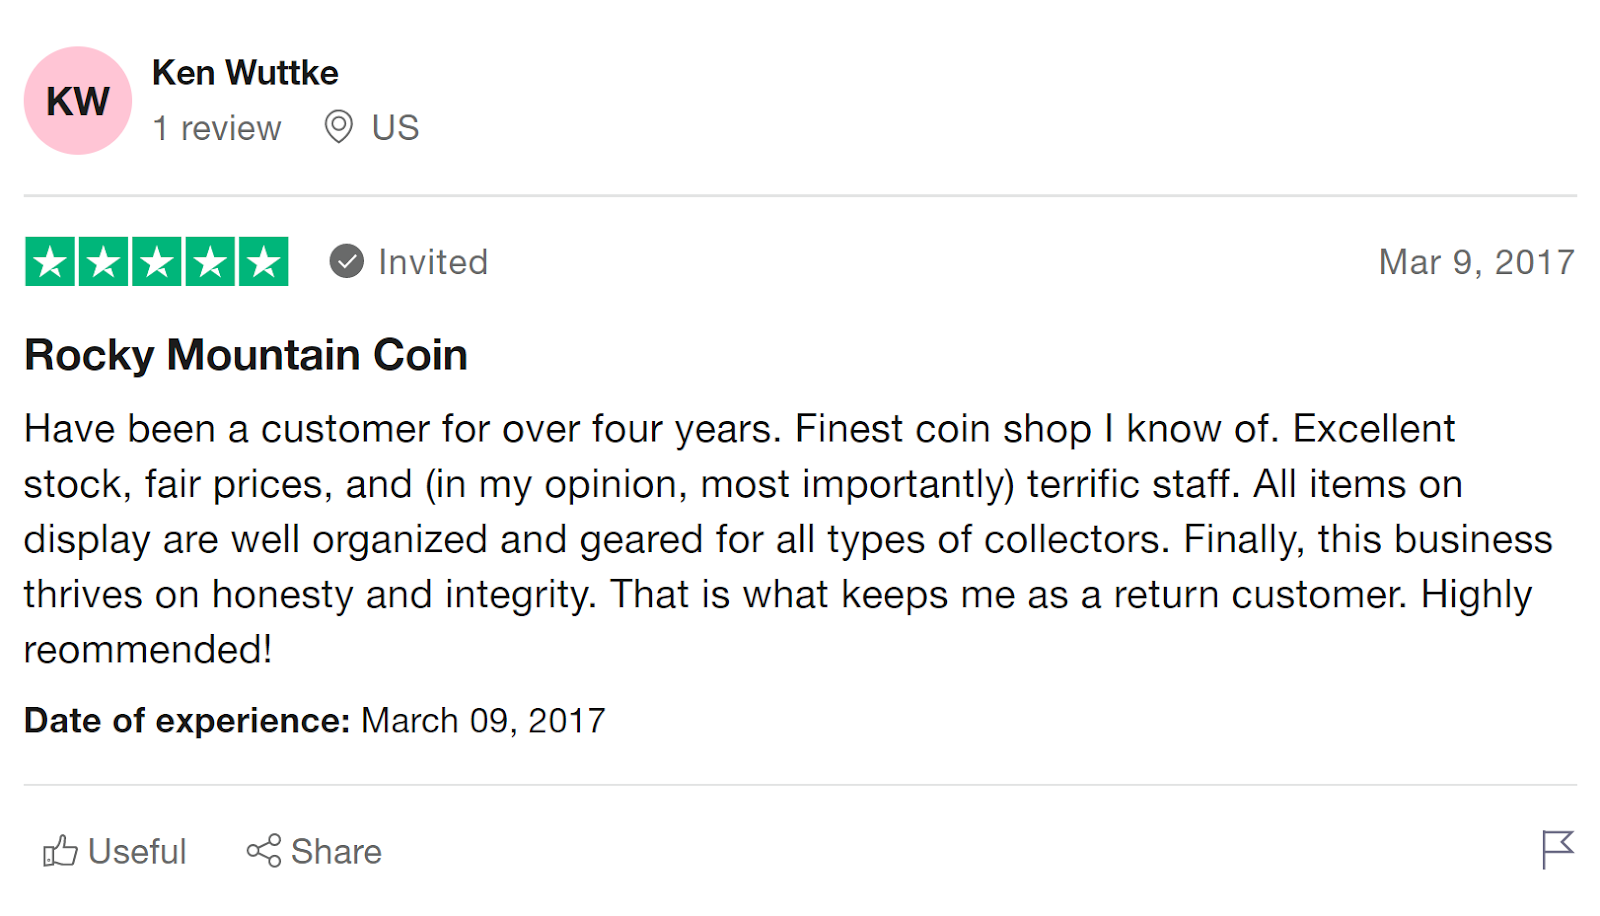
Task: Click the first green star
Action: 50,262
